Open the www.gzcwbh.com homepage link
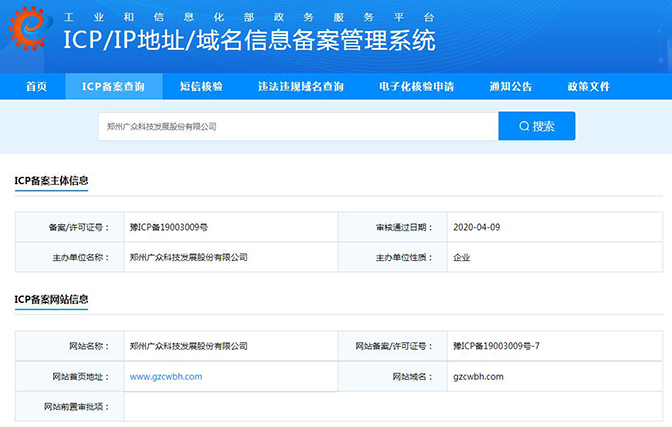The height and width of the screenshot is (427, 672). (166, 377)
